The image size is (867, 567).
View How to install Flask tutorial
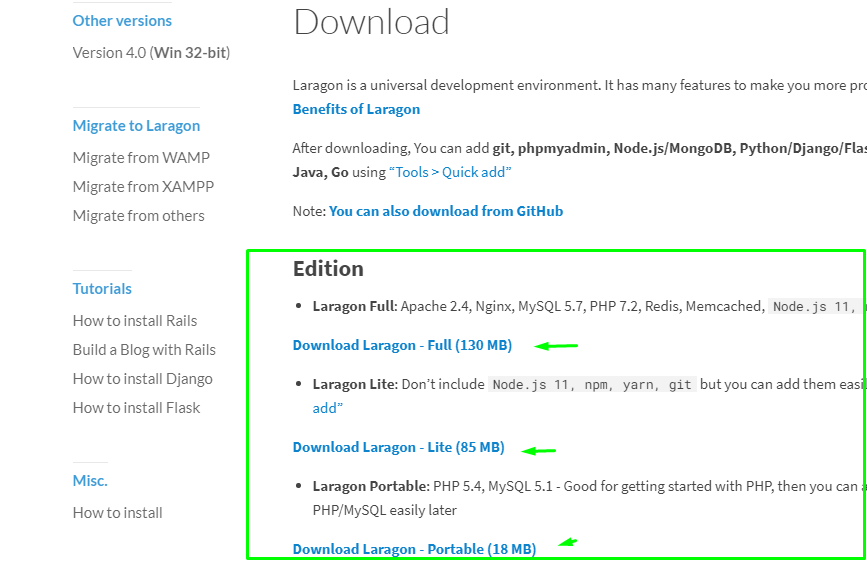(136, 407)
